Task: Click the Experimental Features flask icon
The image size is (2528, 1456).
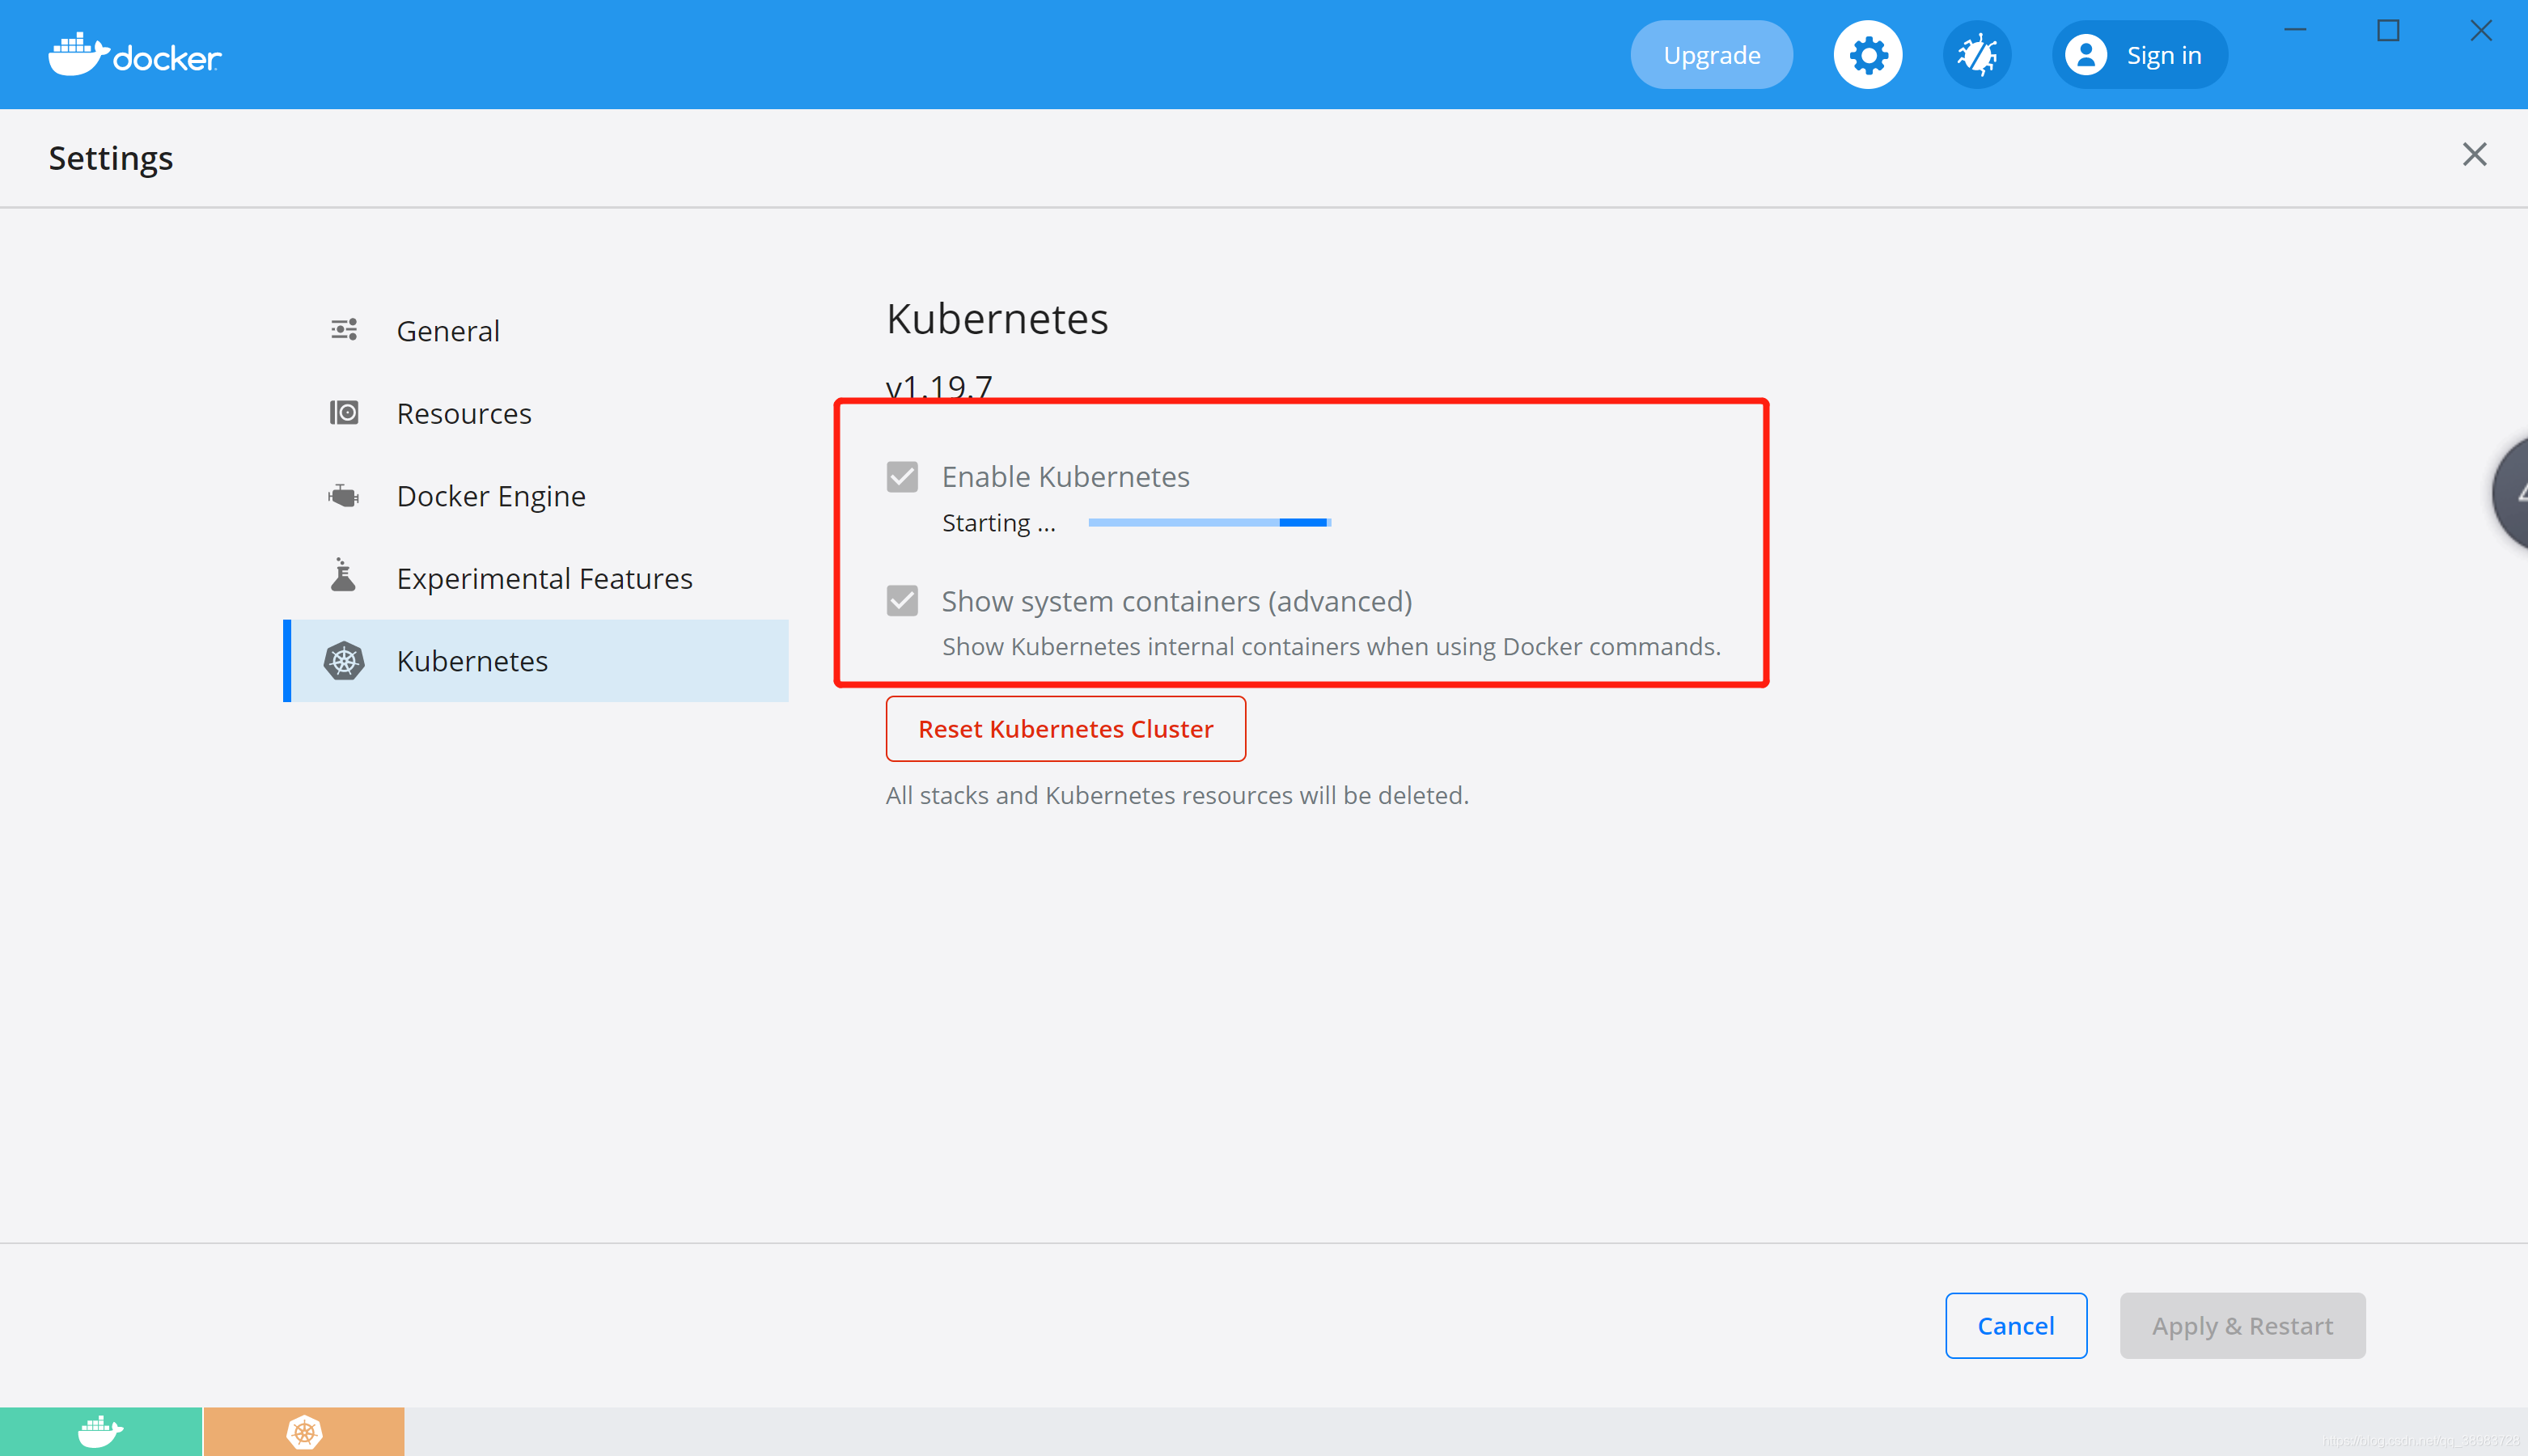Action: click(x=343, y=576)
